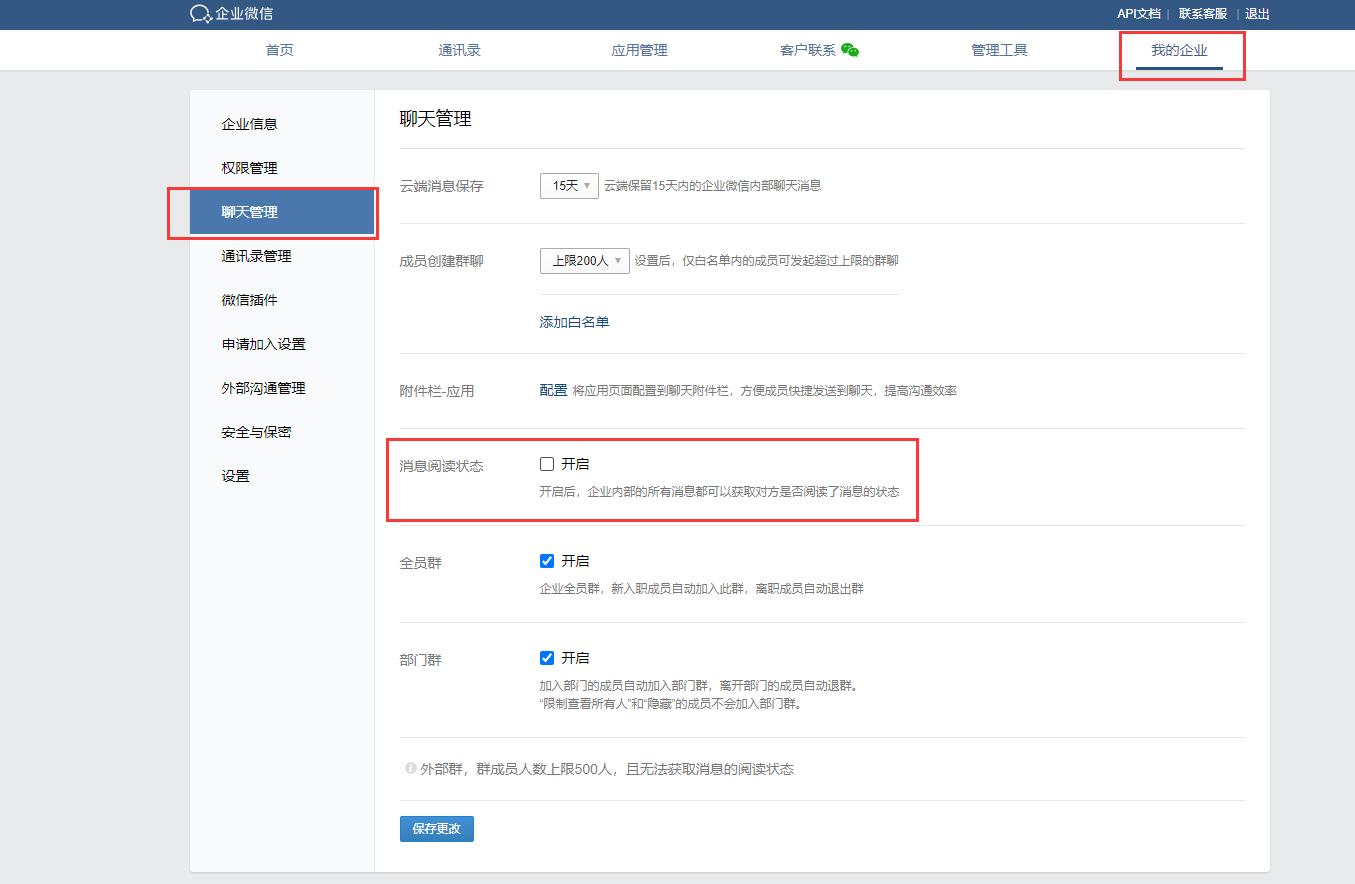Viewport: 1355px width, 884px height.
Task: Click the 配置 link for 附件栏-应用
Action: [553, 390]
